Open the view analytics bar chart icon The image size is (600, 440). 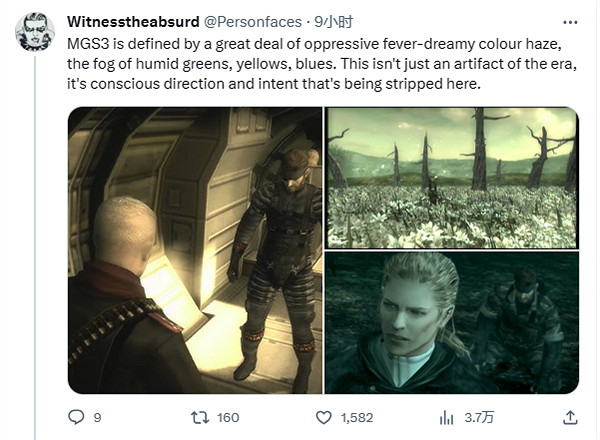pyautogui.click(x=447, y=417)
